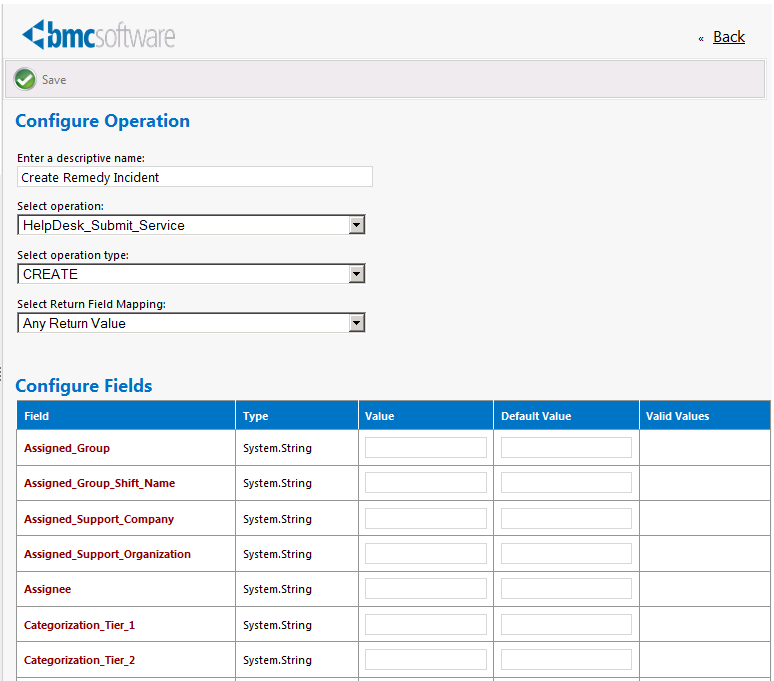Click the green checkmark Save icon

point(26,79)
